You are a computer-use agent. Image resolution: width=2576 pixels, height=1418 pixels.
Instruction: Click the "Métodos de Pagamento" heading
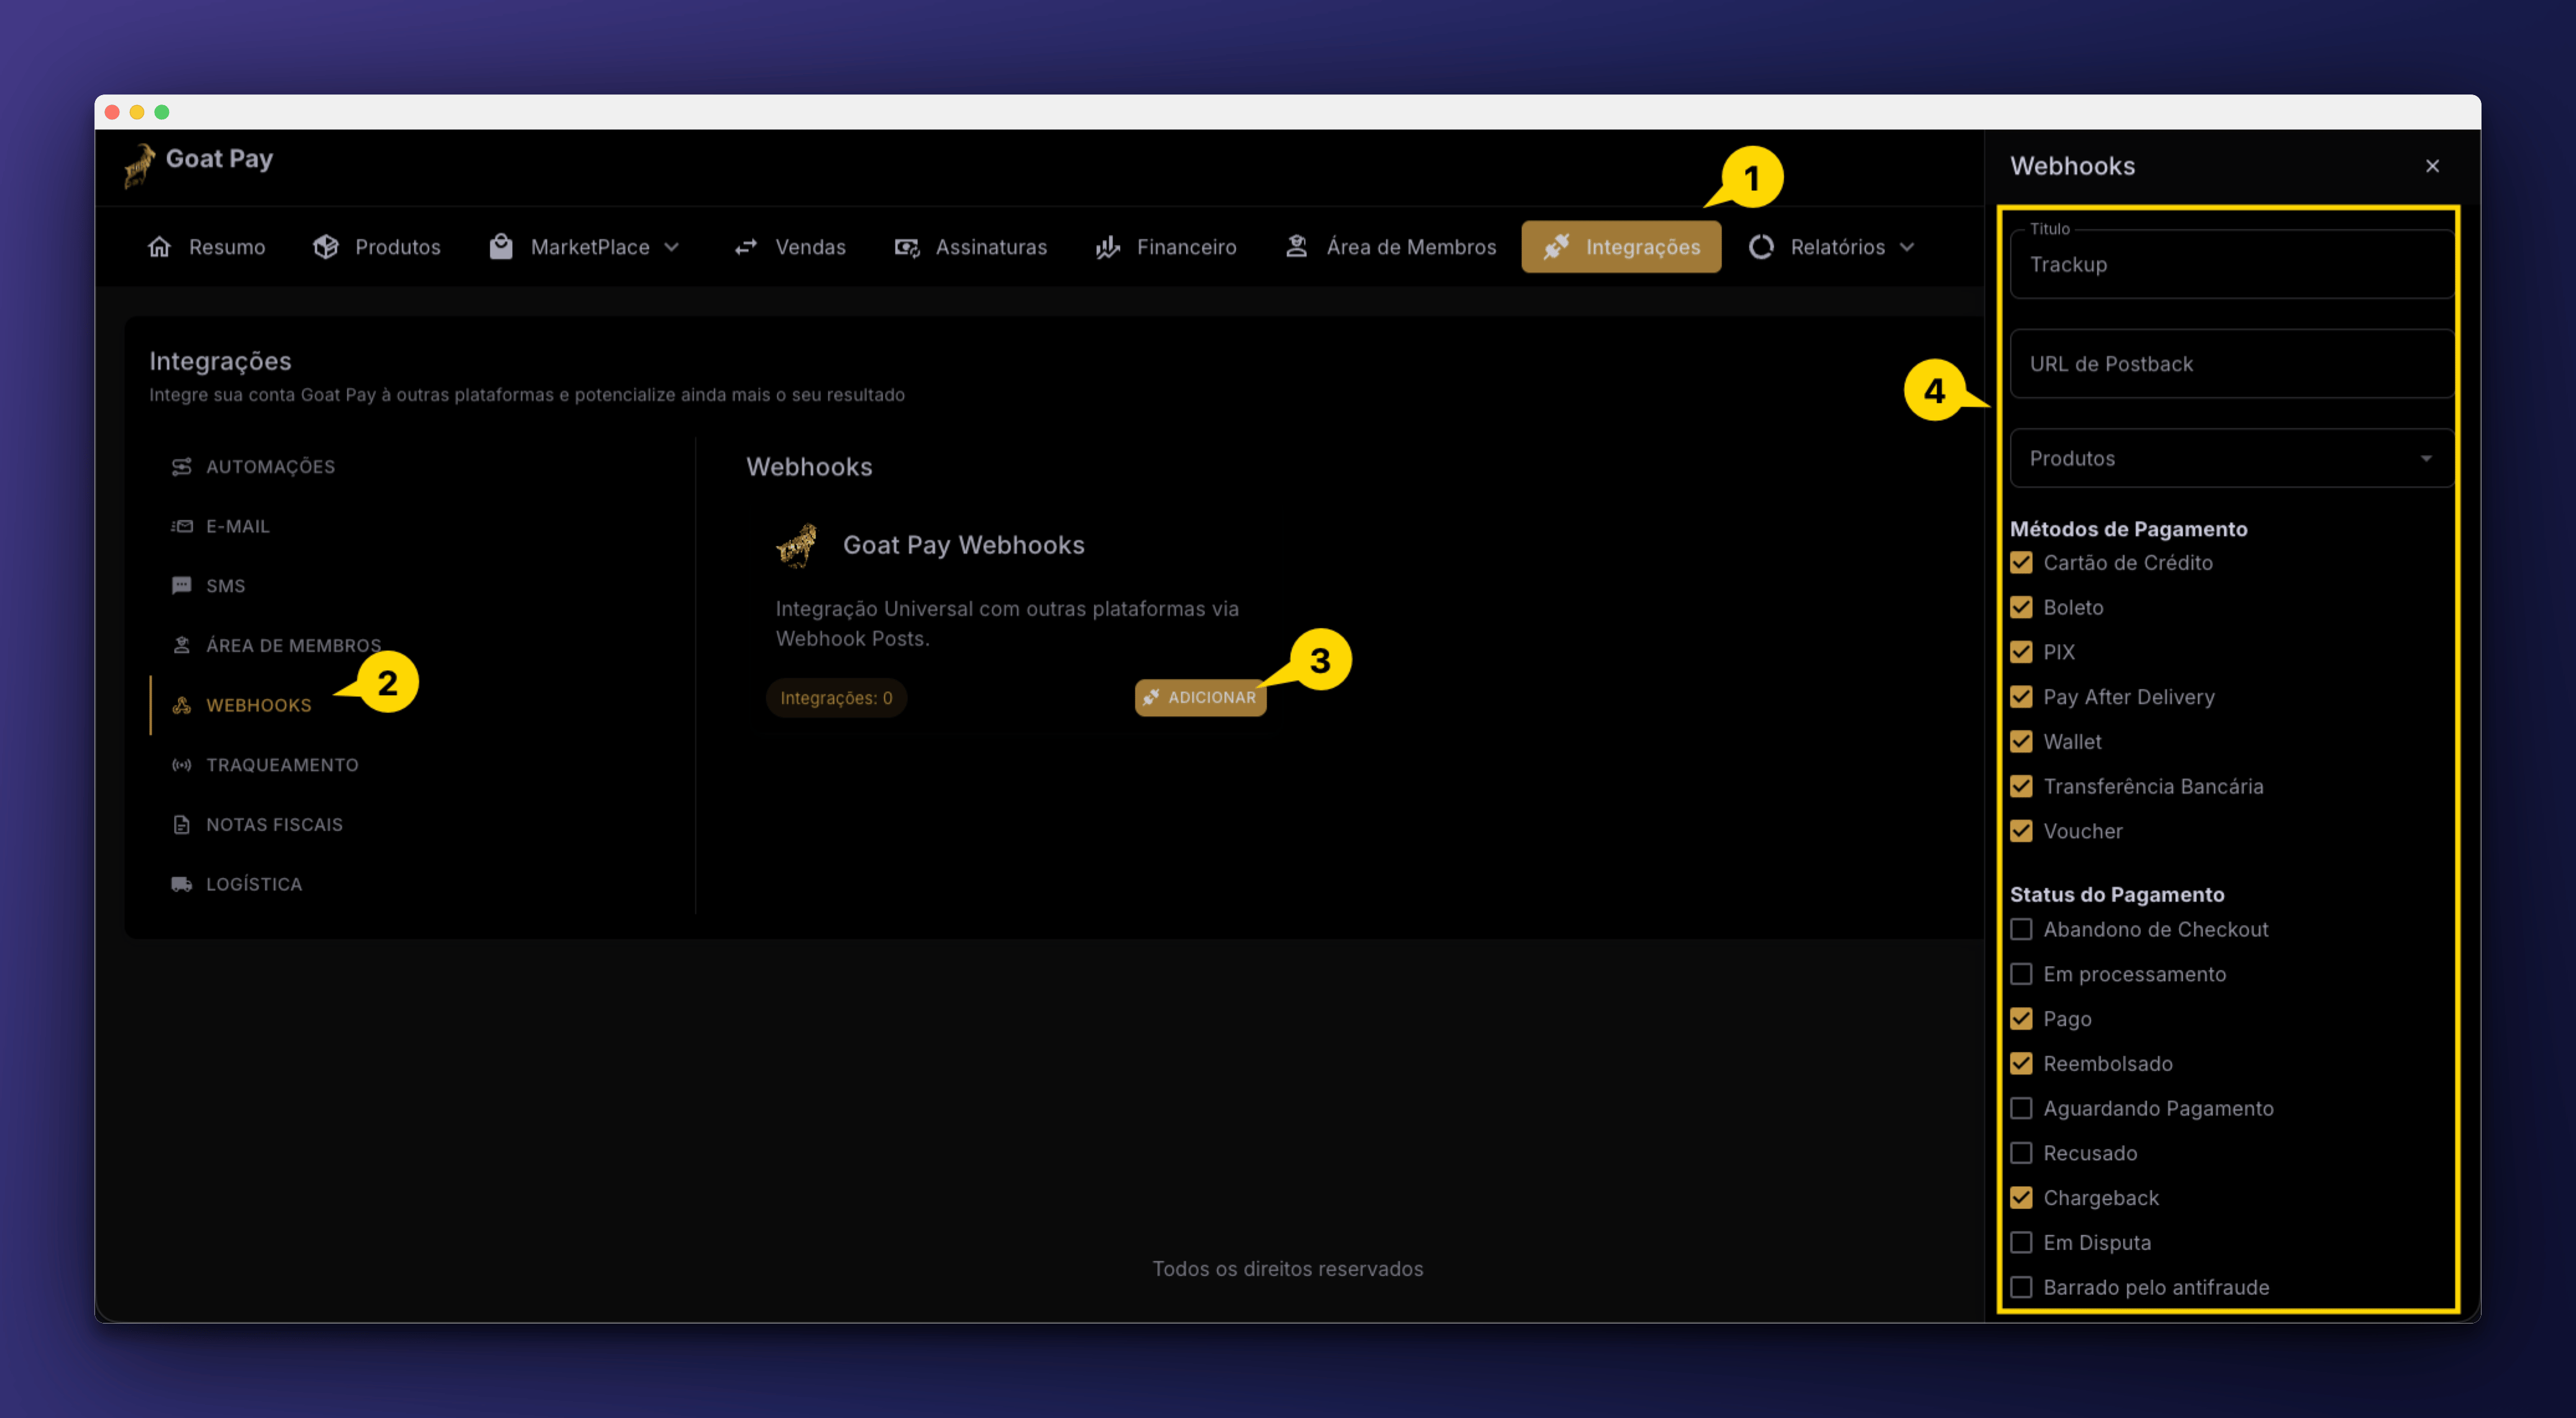(x=2128, y=529)
